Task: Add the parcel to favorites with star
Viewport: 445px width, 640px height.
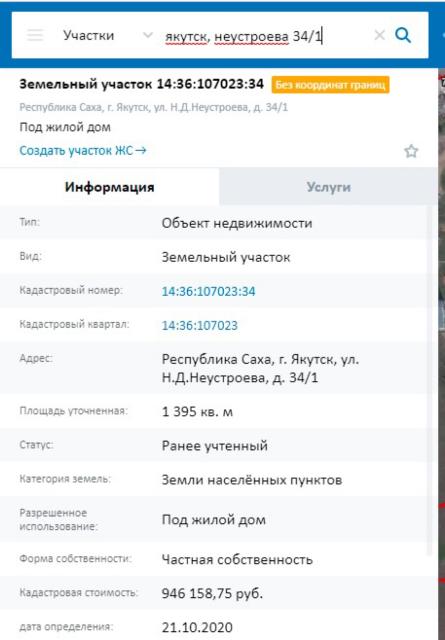Action: tap(411, 151)
